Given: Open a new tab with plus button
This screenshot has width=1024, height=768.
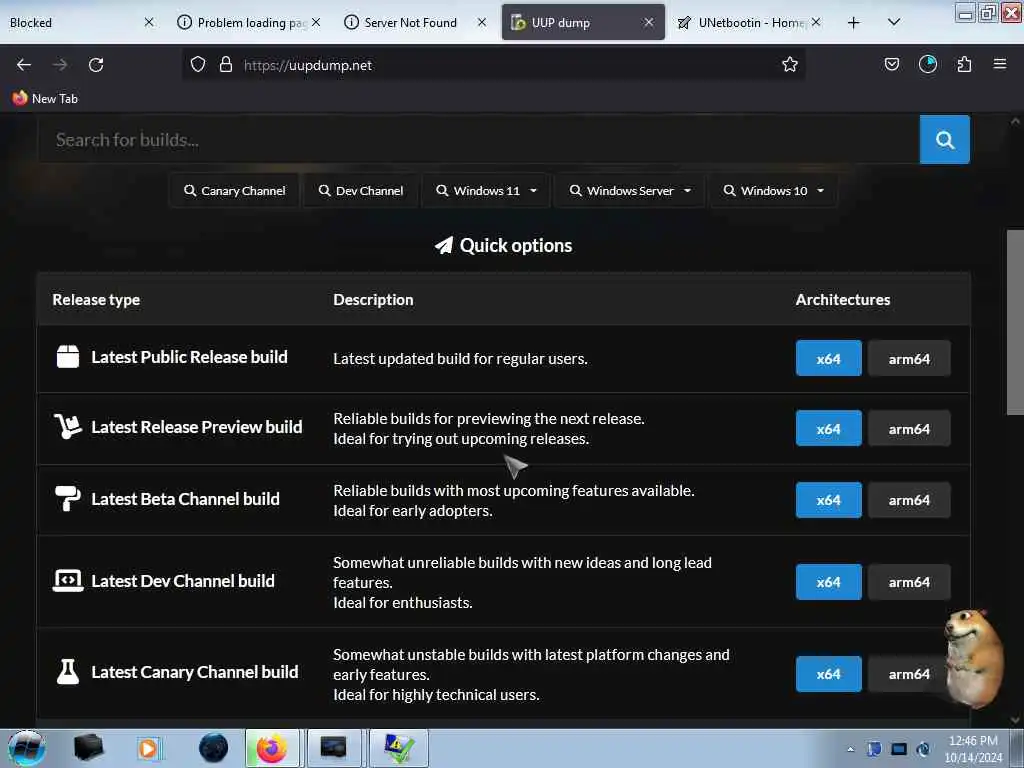Looking at the screenshot, I should pos(853,23).
